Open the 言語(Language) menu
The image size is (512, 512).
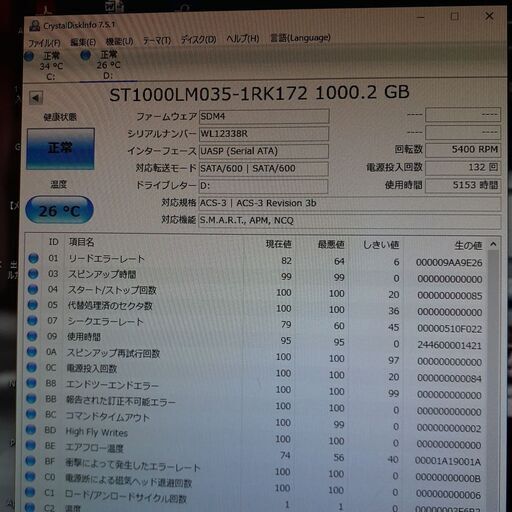tap(300, 38)
